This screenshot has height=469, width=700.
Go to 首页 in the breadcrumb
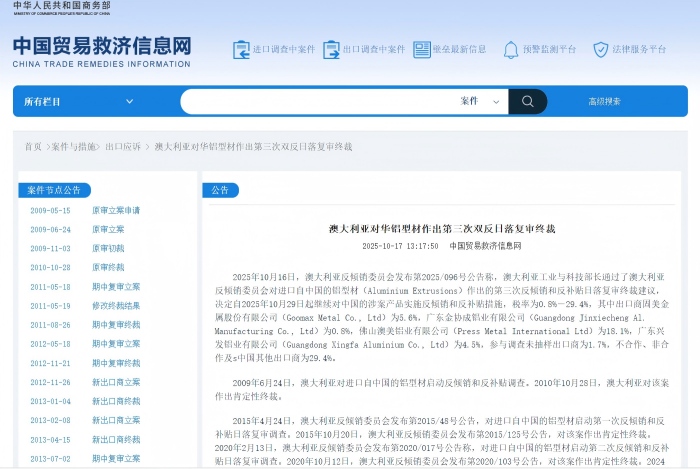click(x=33, y=146)
